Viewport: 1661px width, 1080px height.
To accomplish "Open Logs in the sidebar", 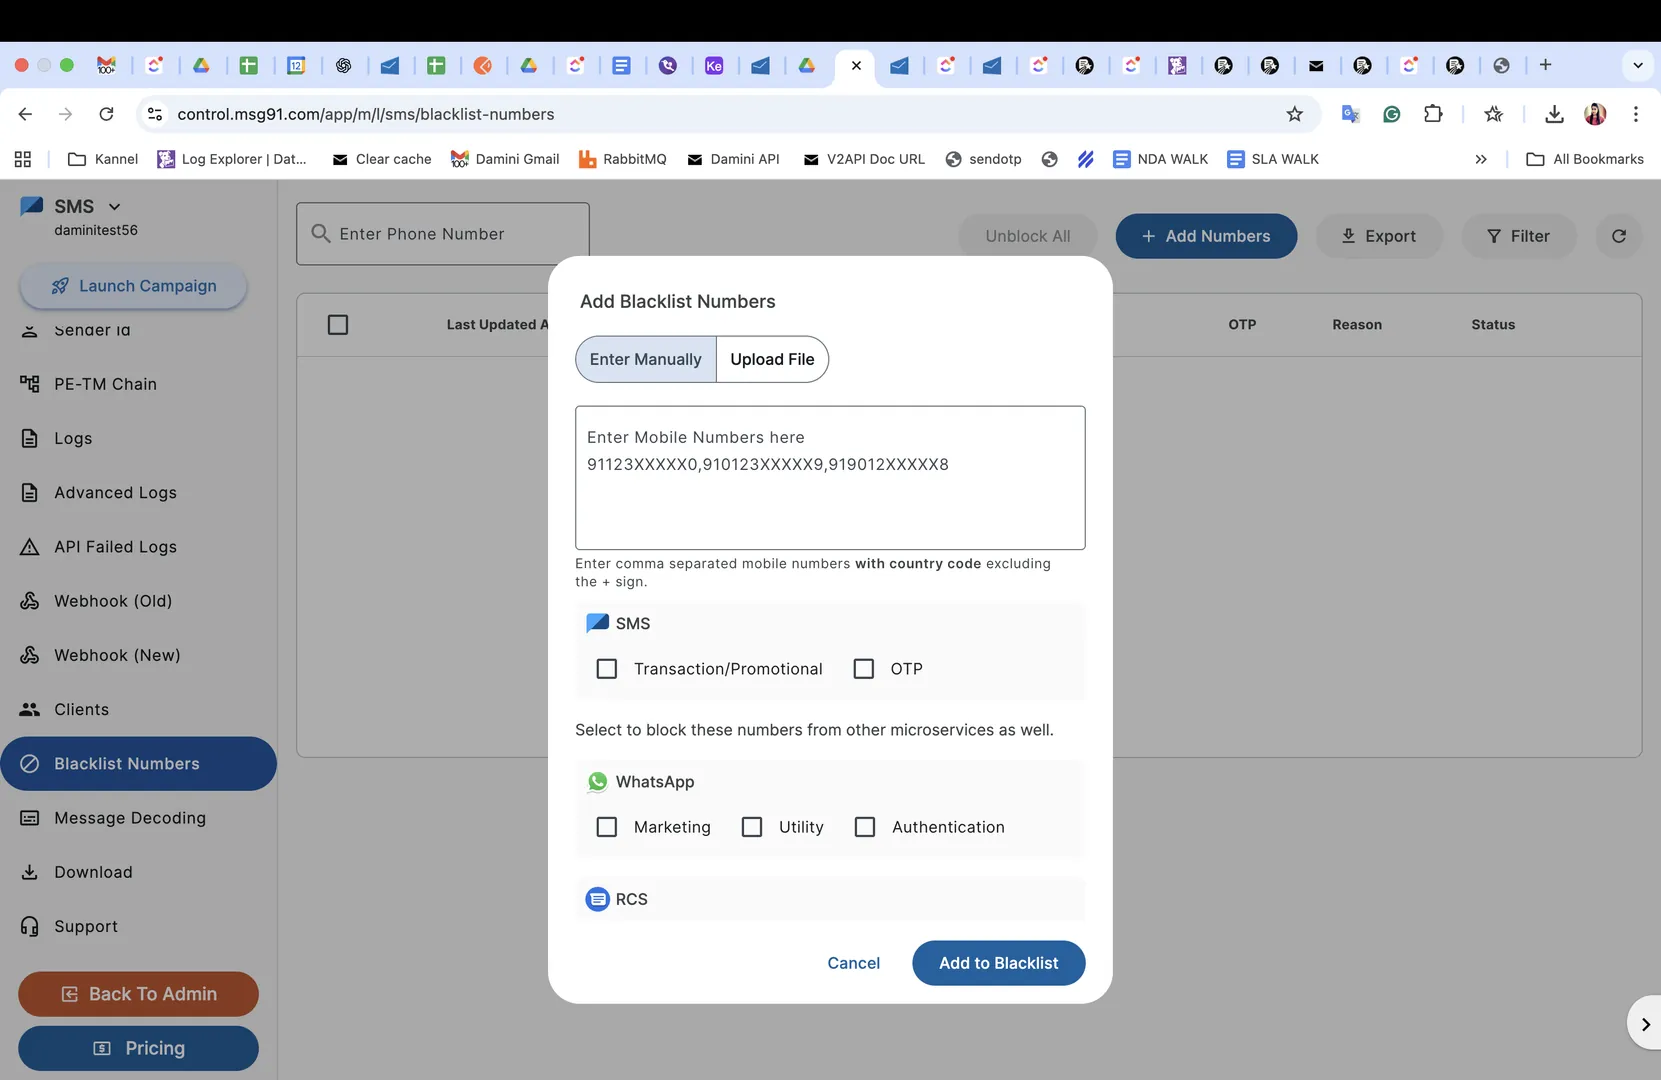I will (x=138, y=438).
